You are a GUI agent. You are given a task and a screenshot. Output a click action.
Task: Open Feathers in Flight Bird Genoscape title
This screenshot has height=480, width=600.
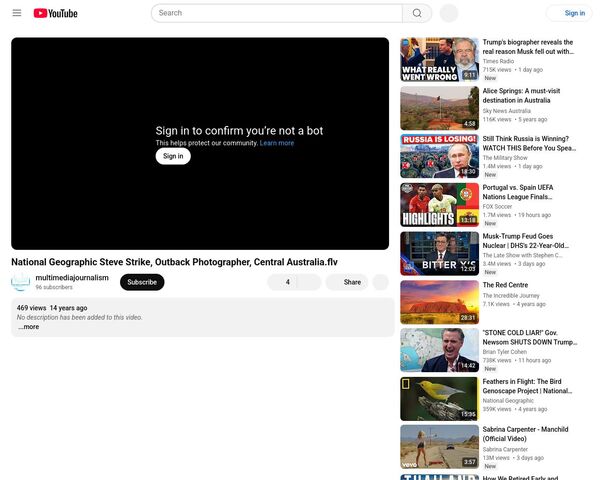(x=527, y=386)
